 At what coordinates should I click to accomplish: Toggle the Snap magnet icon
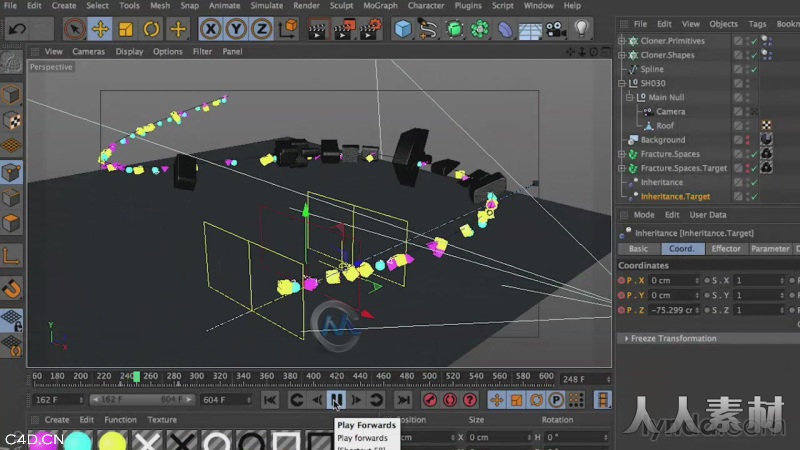pyautogui.click(x=11, y=288)
